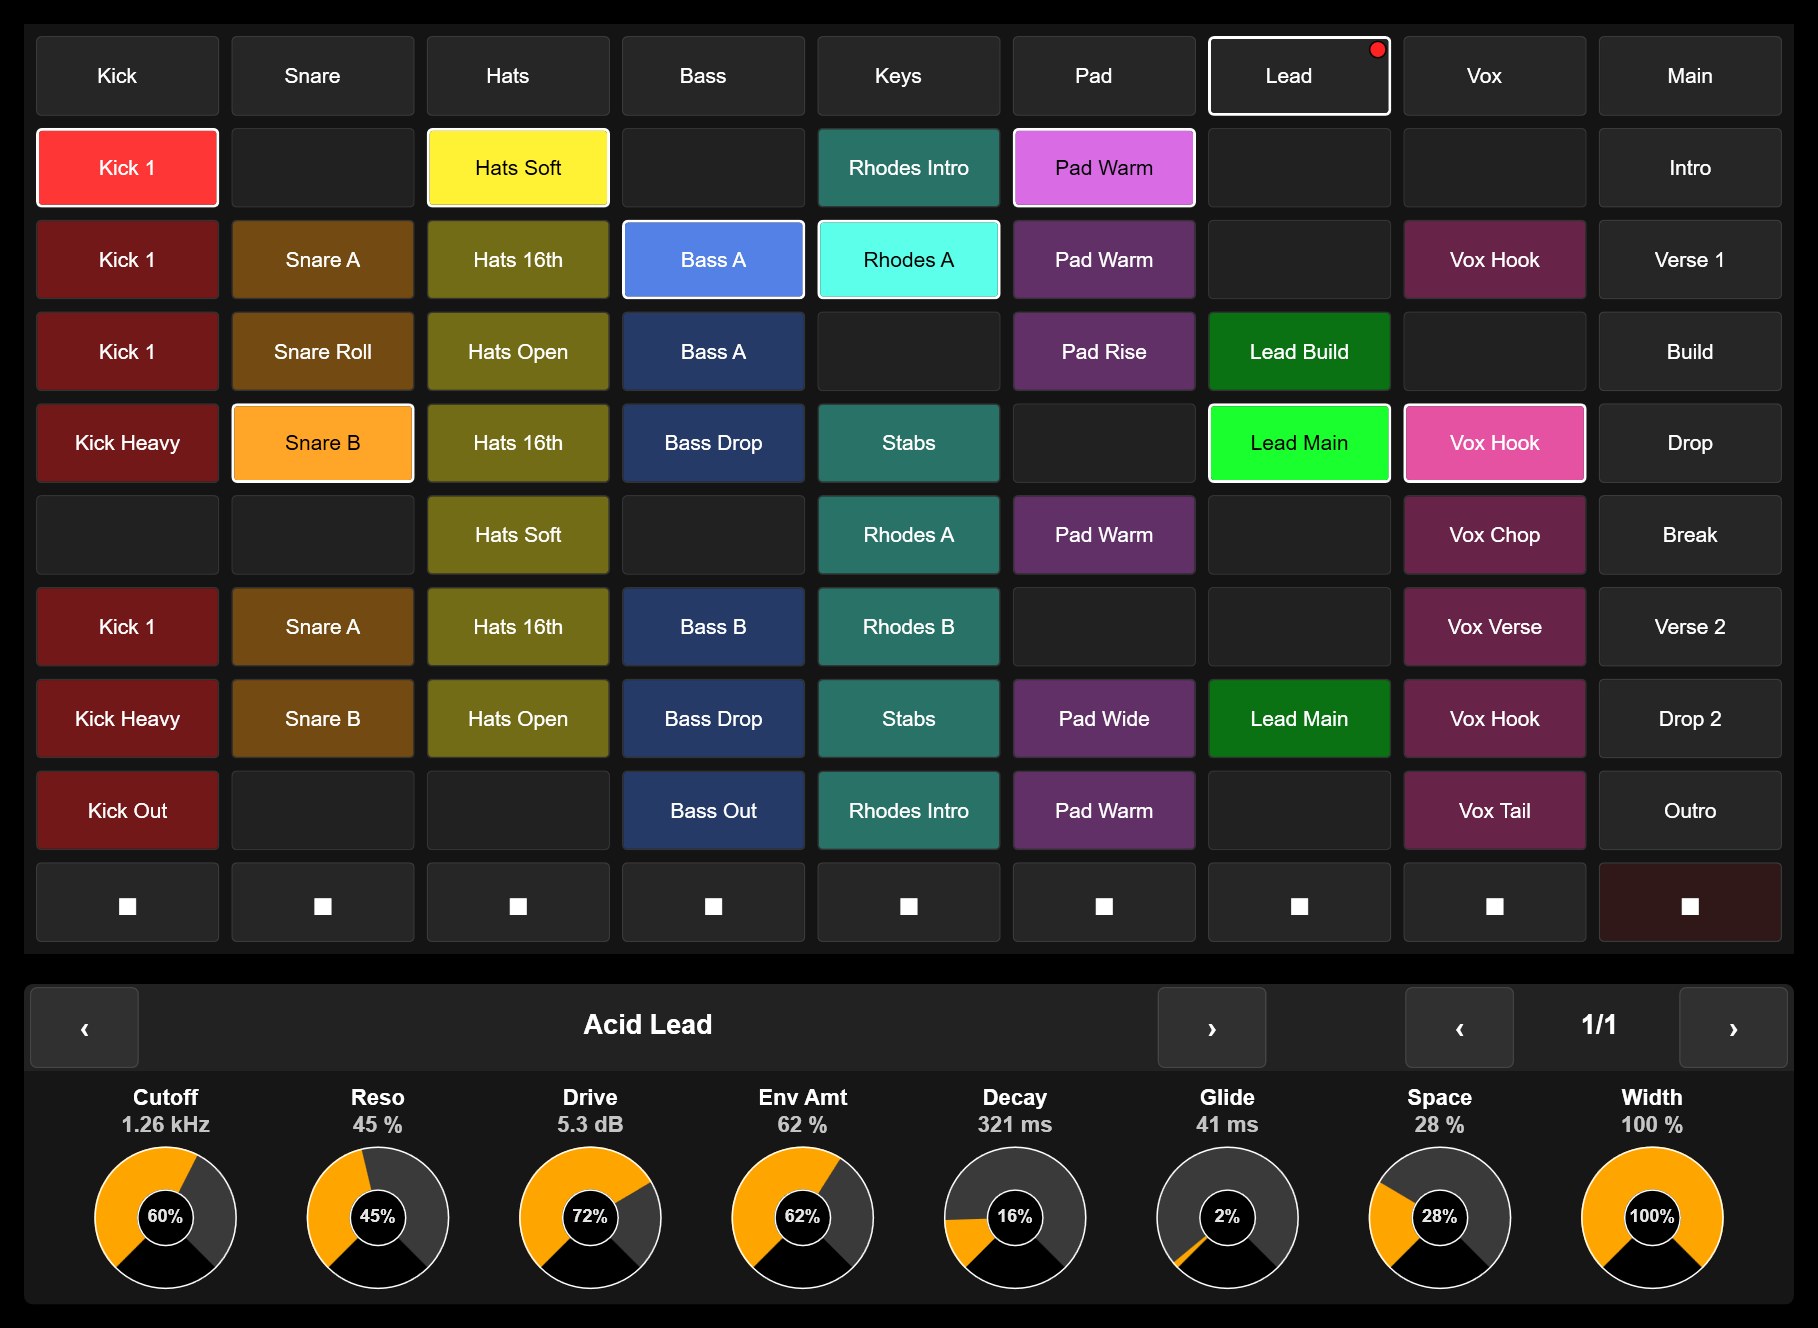Select the Kick track header
The height and width of the screenshot is (1328, 1818).
click(x=127, y=76)
